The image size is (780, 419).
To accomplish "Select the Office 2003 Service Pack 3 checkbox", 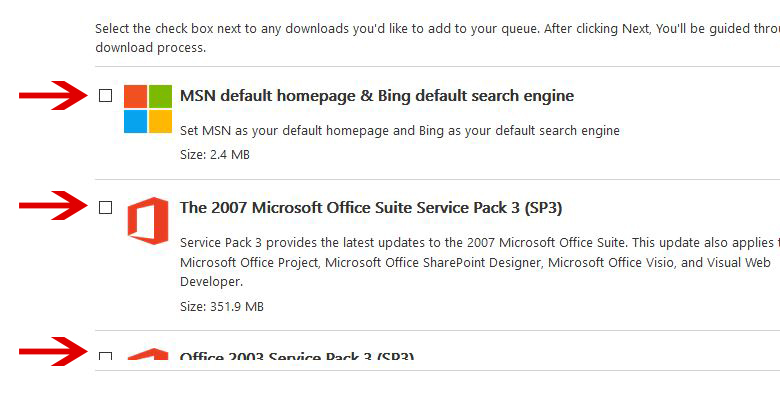I will pos(106,357).
